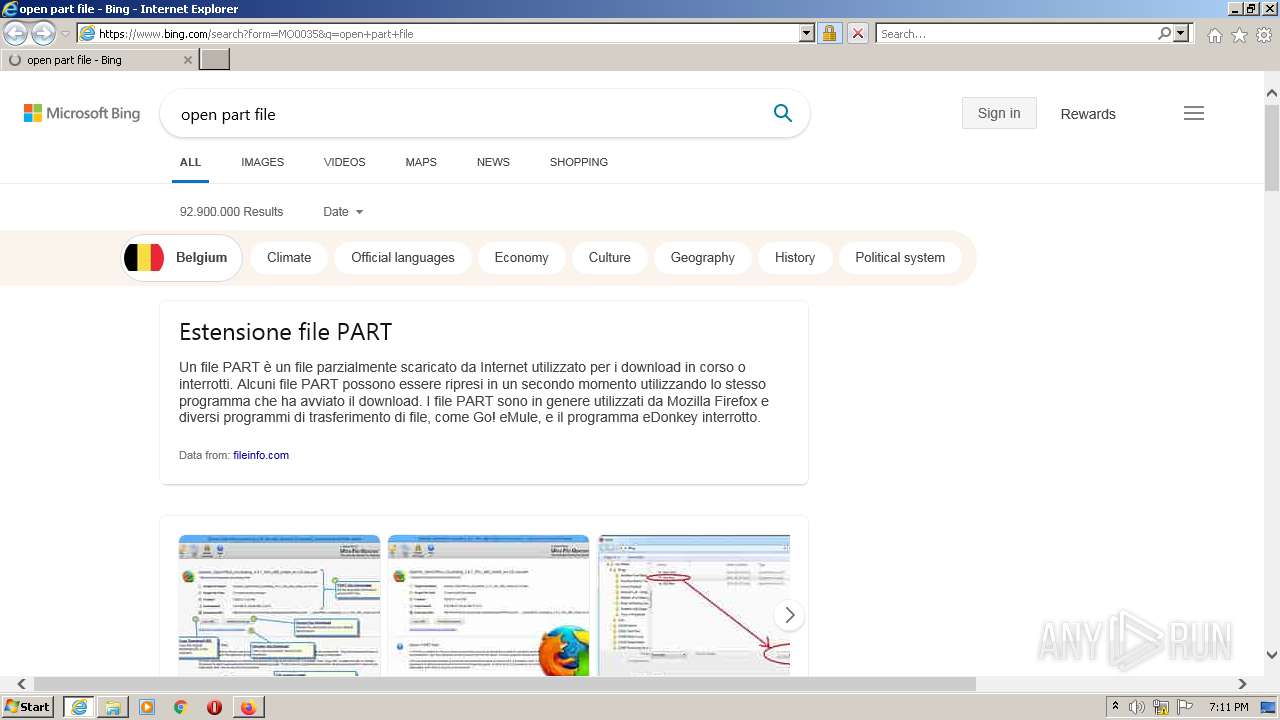Click the 7:11 PM clock

[1229, 707]
